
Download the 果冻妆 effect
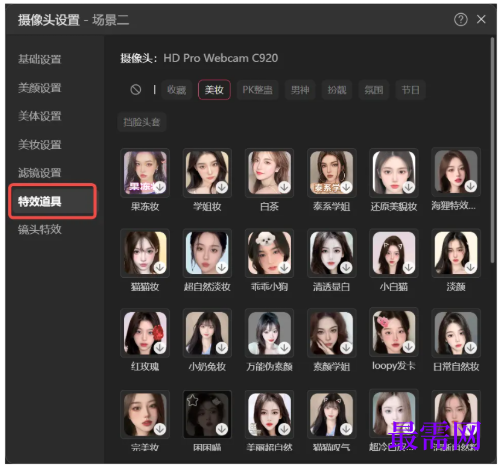click(x=160, y=187)
